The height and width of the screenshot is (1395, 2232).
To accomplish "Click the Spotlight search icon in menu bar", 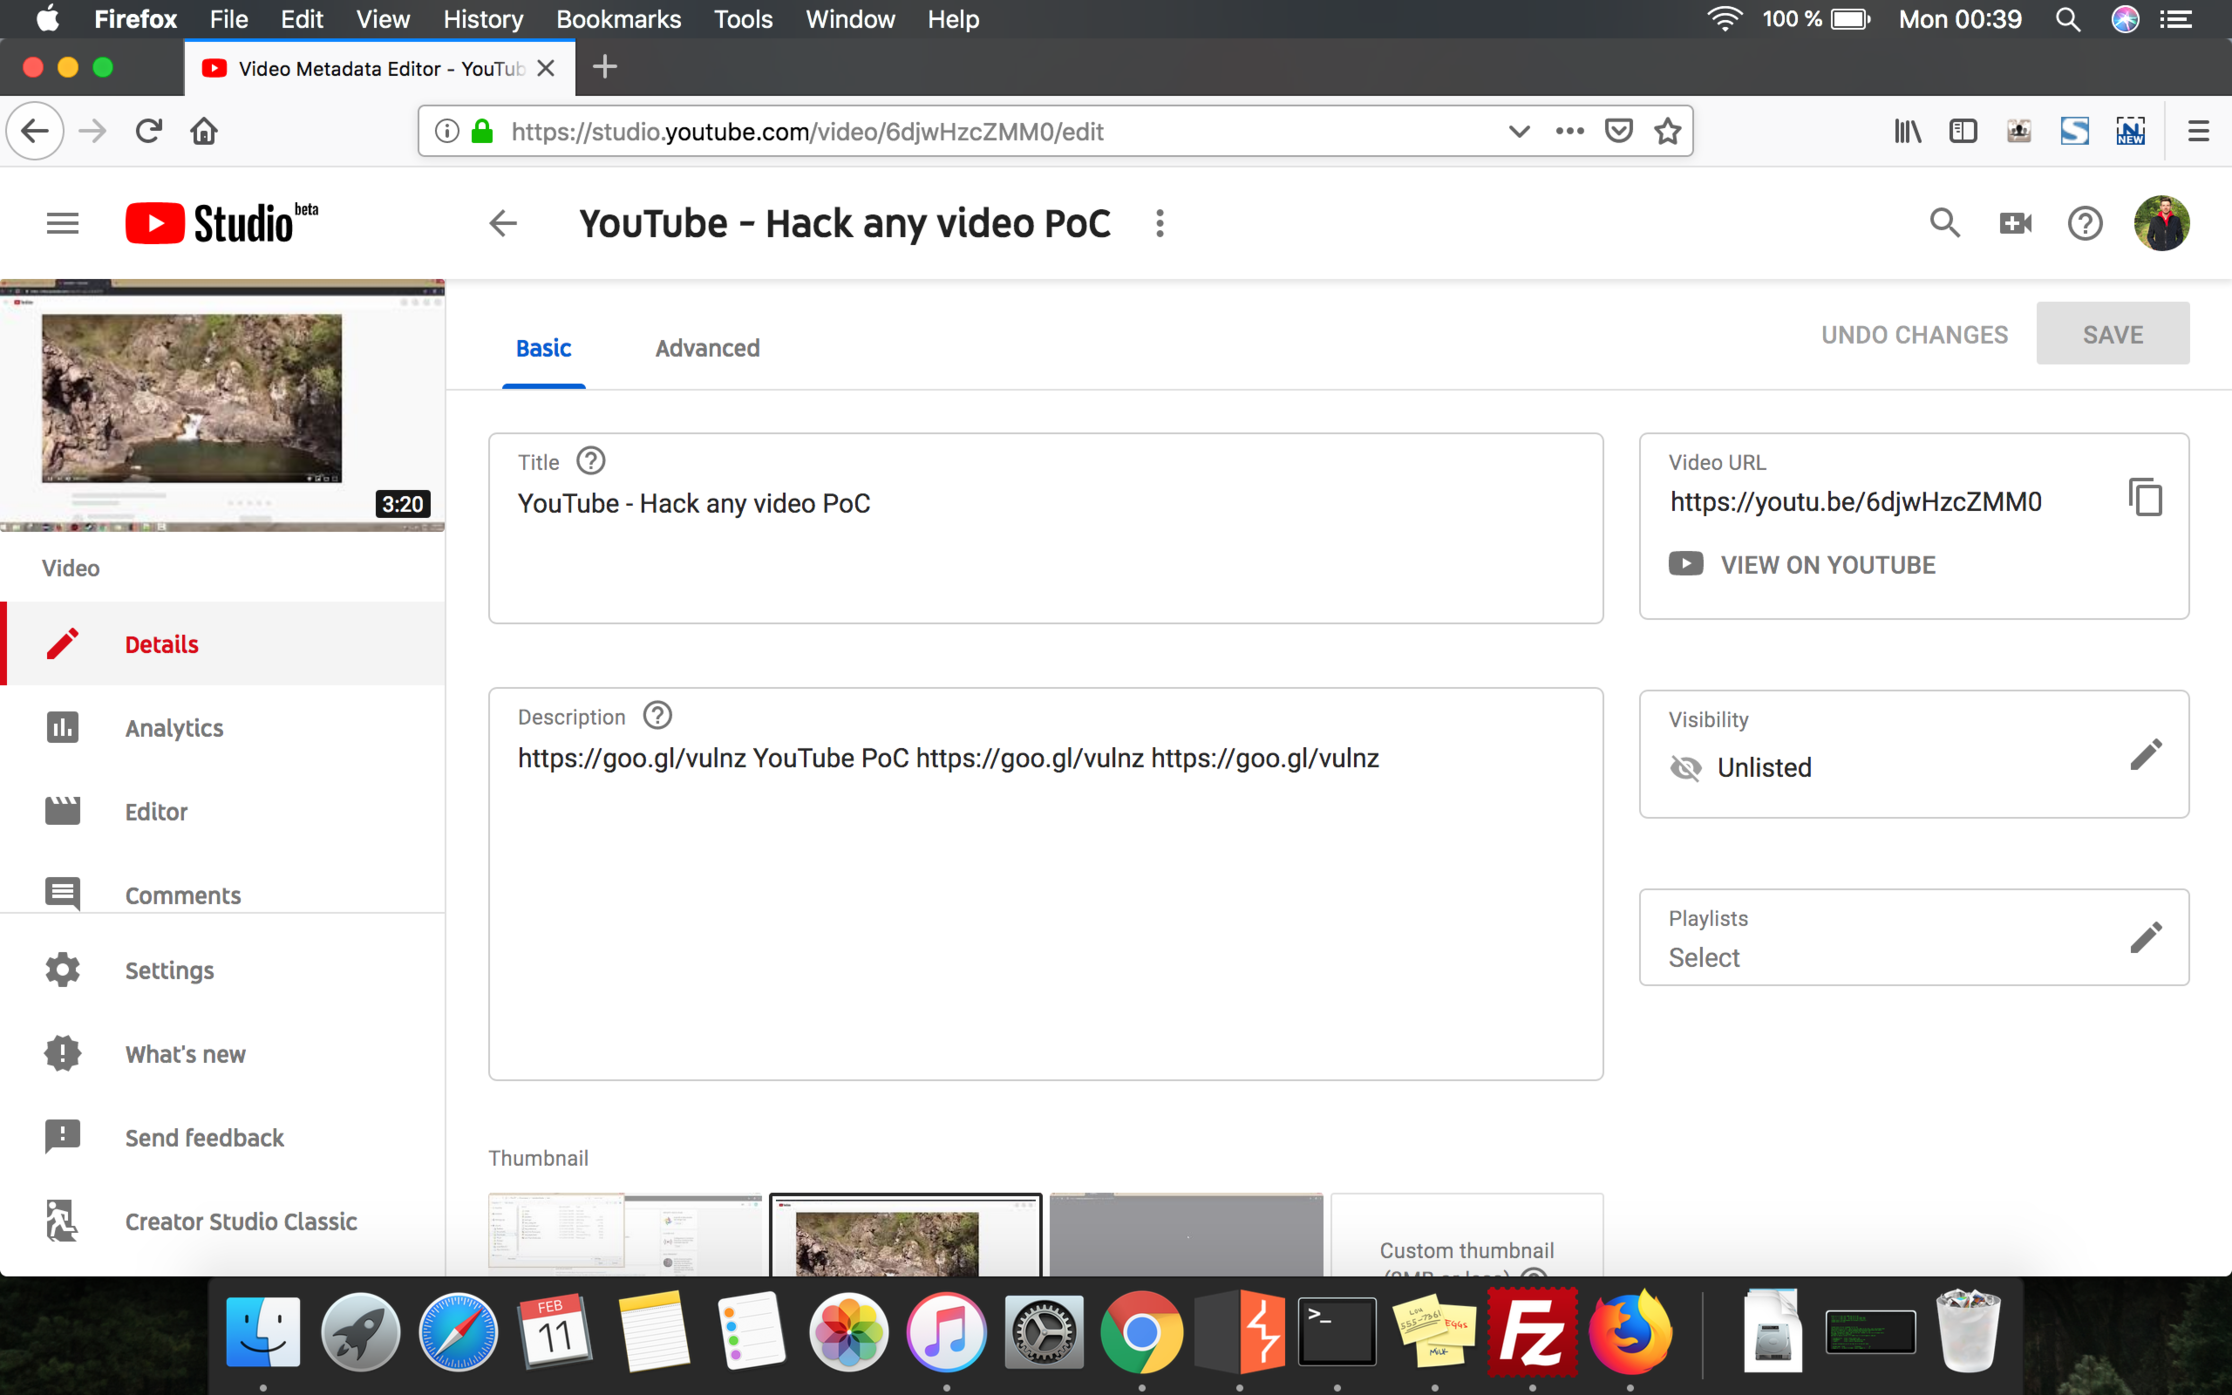I will (2068, 19).
